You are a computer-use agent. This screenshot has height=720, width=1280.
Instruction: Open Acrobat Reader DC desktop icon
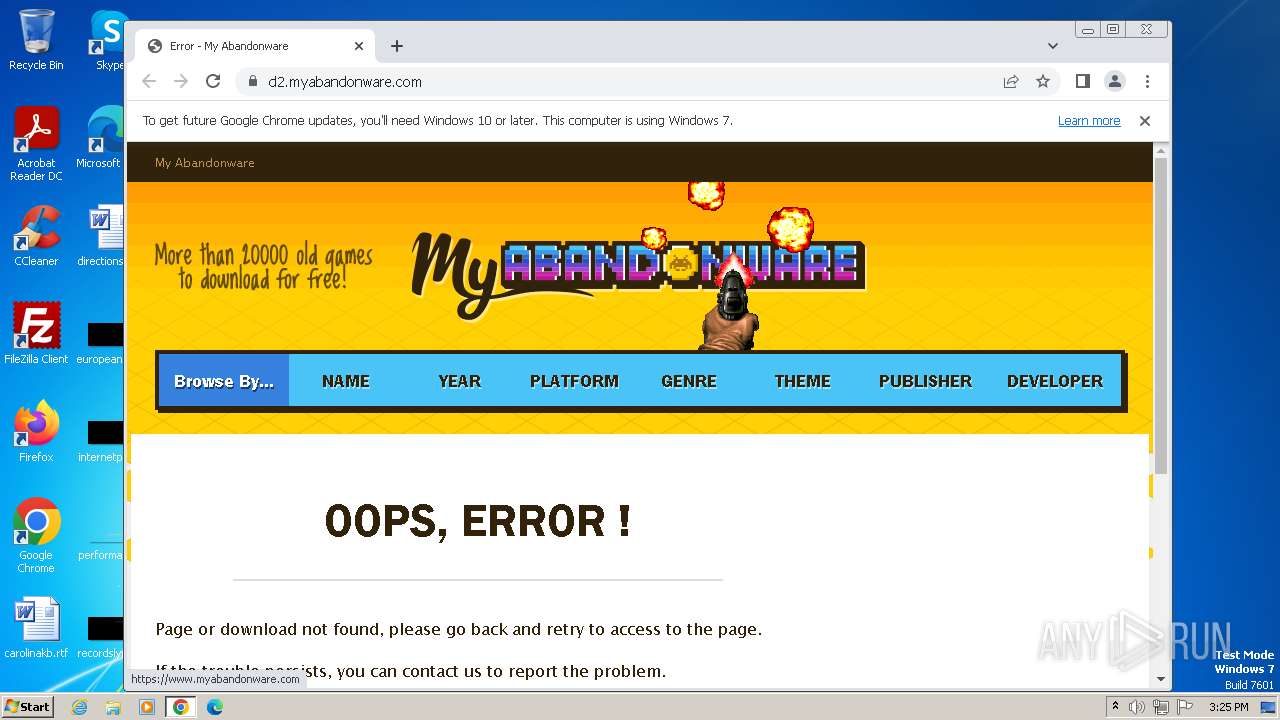(36, 145)
